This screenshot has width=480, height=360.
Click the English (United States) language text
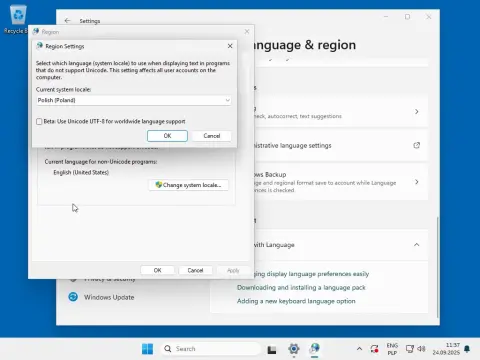point(81,172)
